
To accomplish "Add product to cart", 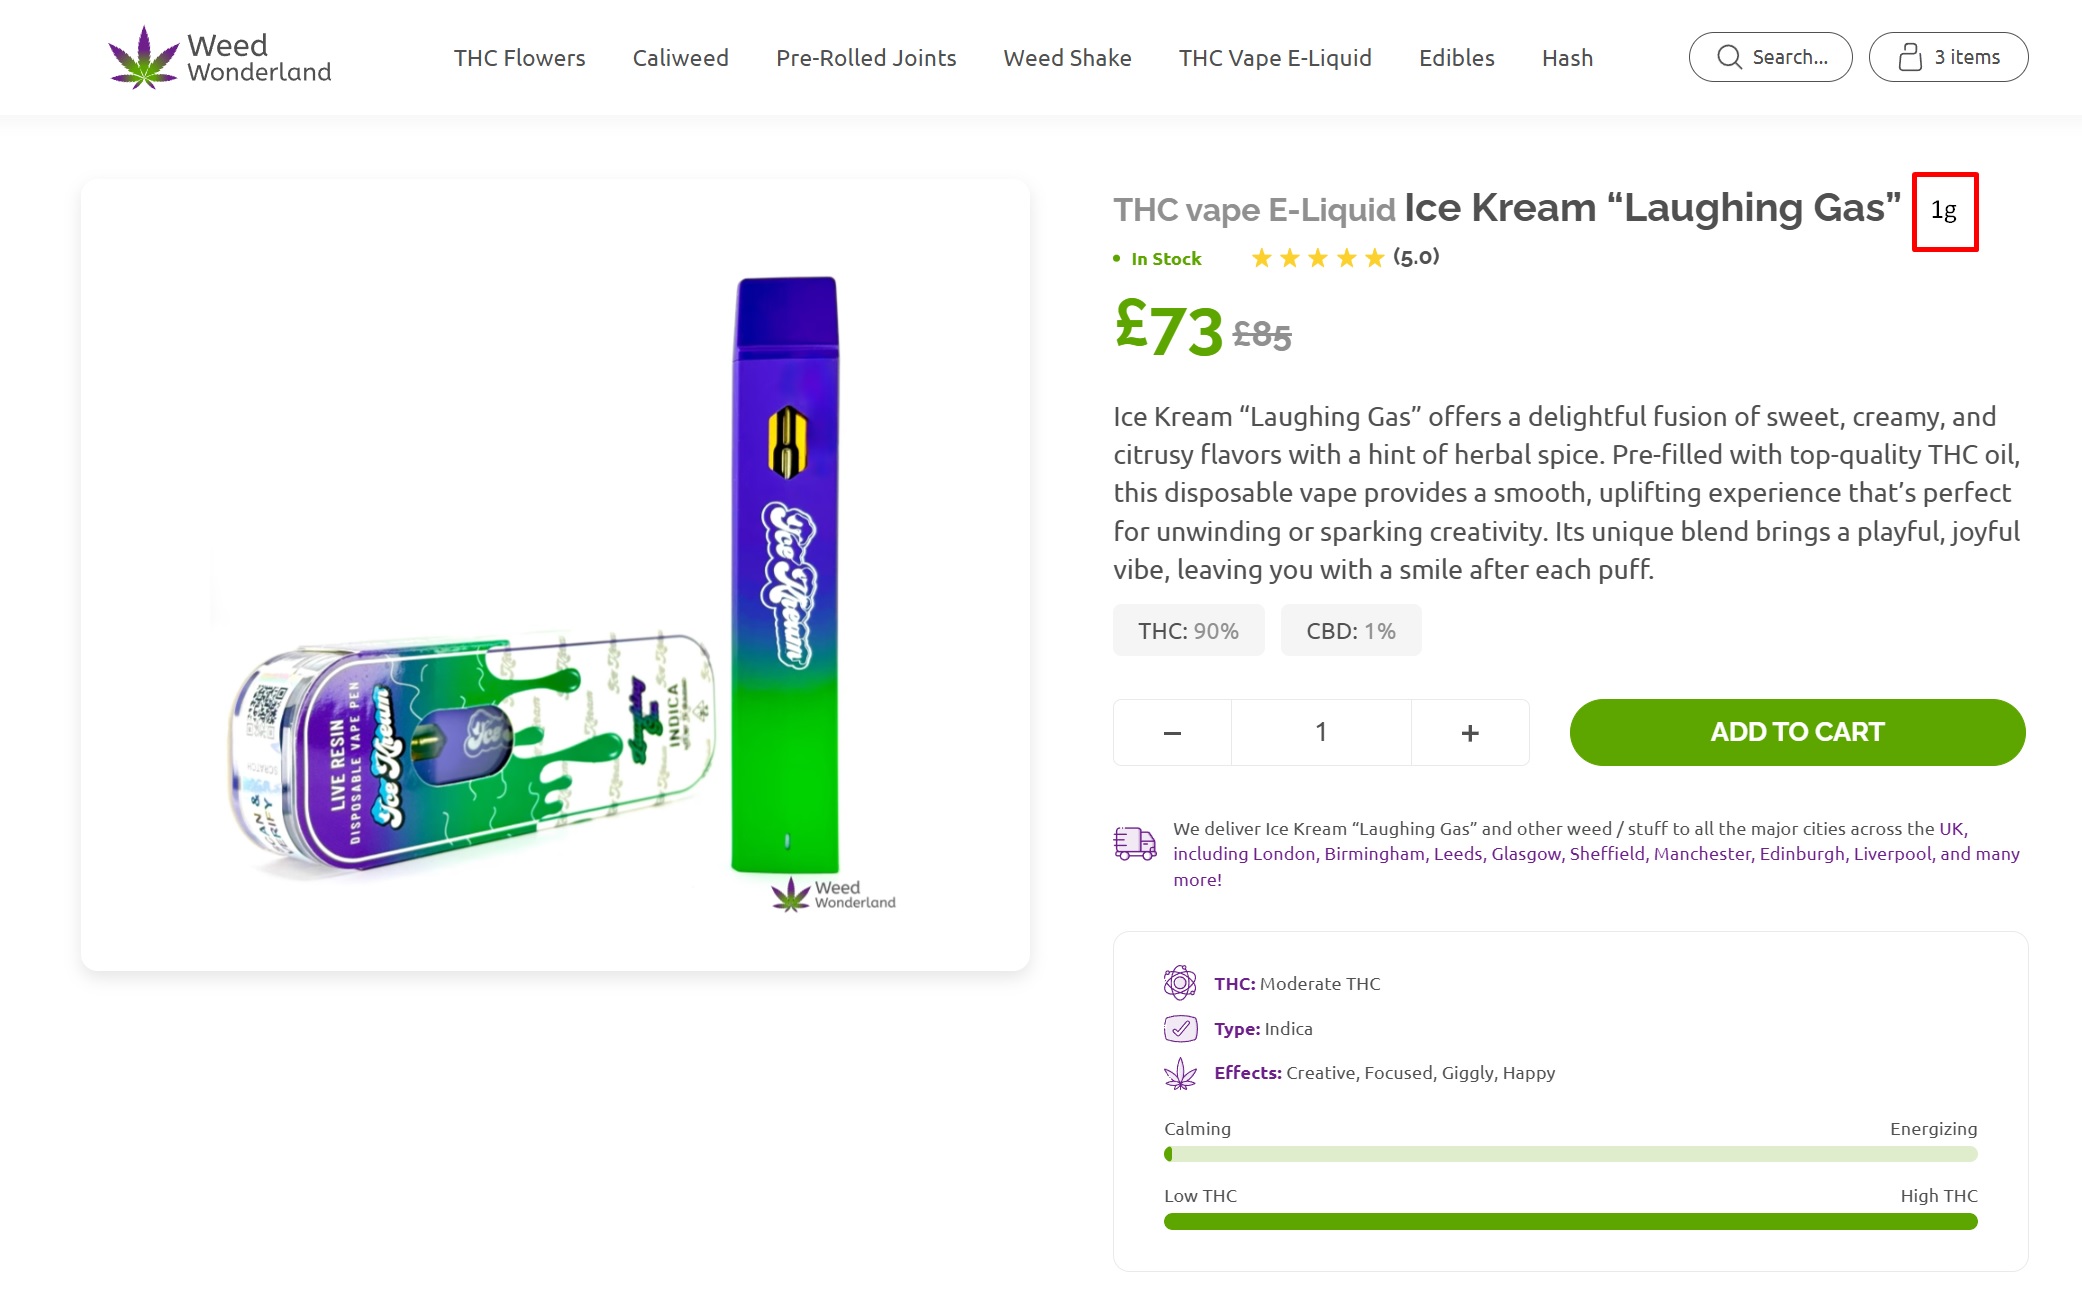I will point(1797,732).
